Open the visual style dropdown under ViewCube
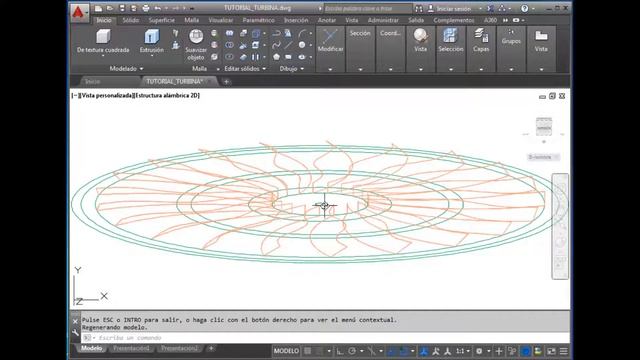This screenshot has height=360, width=640. pos(543,157)
